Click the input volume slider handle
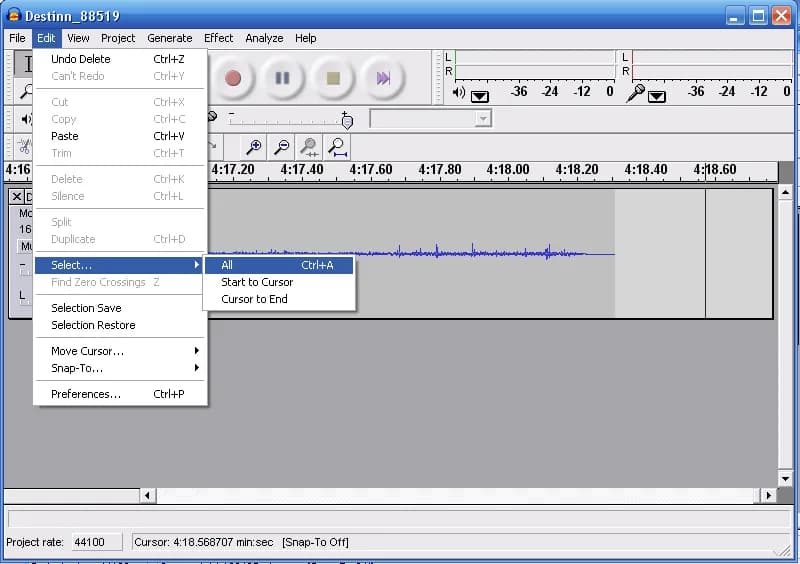This screenshot has width=800, height=564. click(x=347, y=121)
